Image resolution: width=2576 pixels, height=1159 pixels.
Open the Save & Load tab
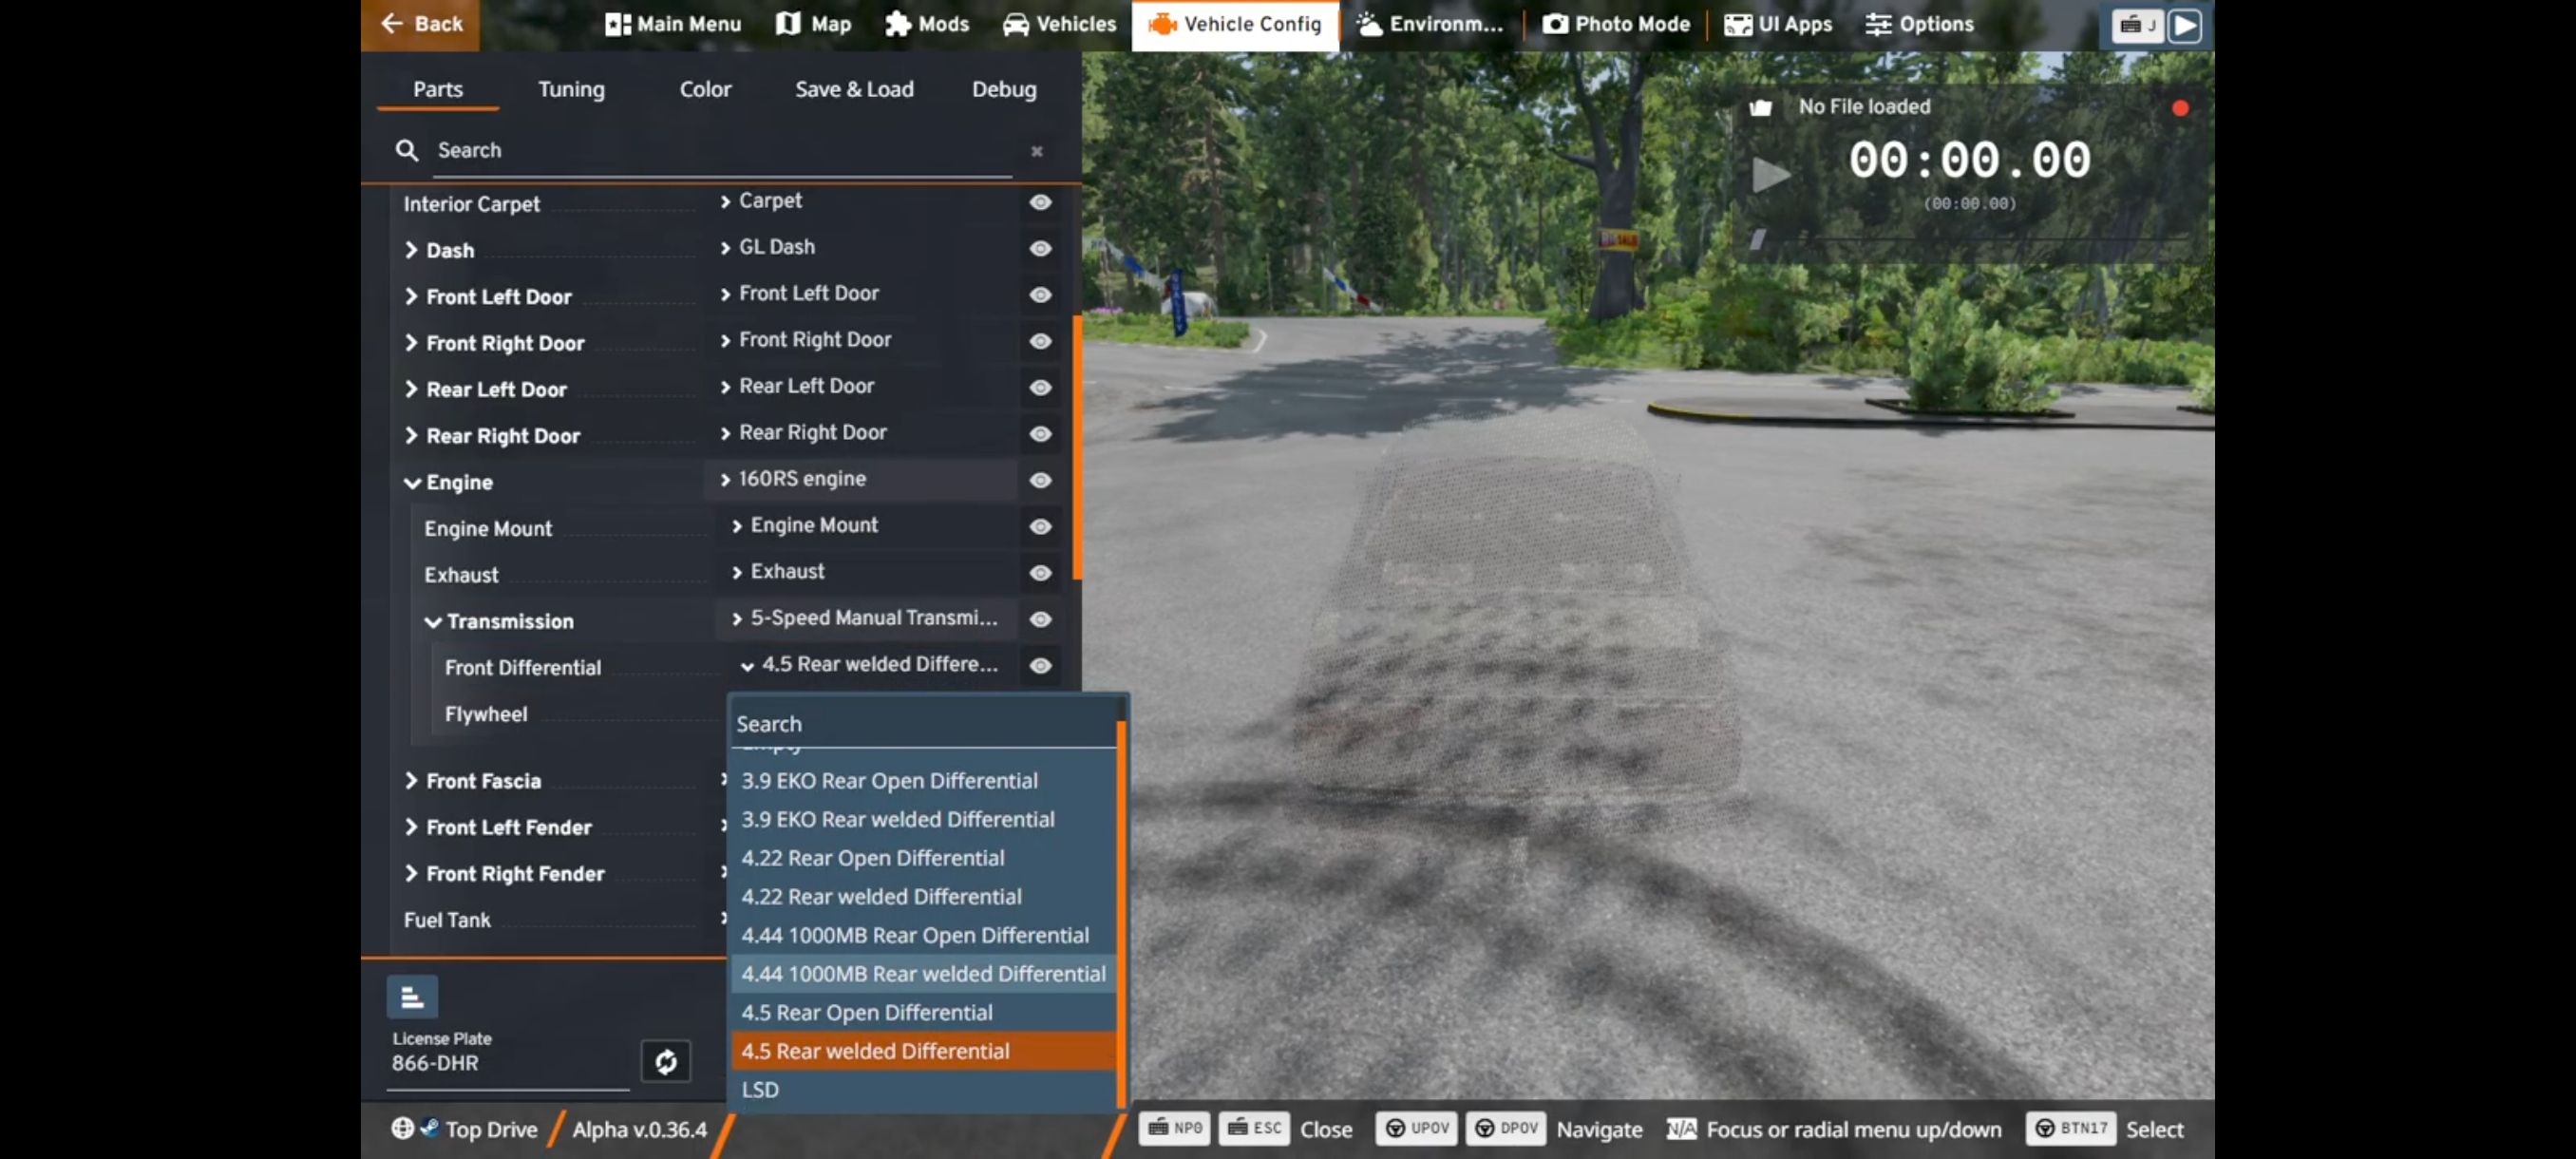[x=853, y=89]
